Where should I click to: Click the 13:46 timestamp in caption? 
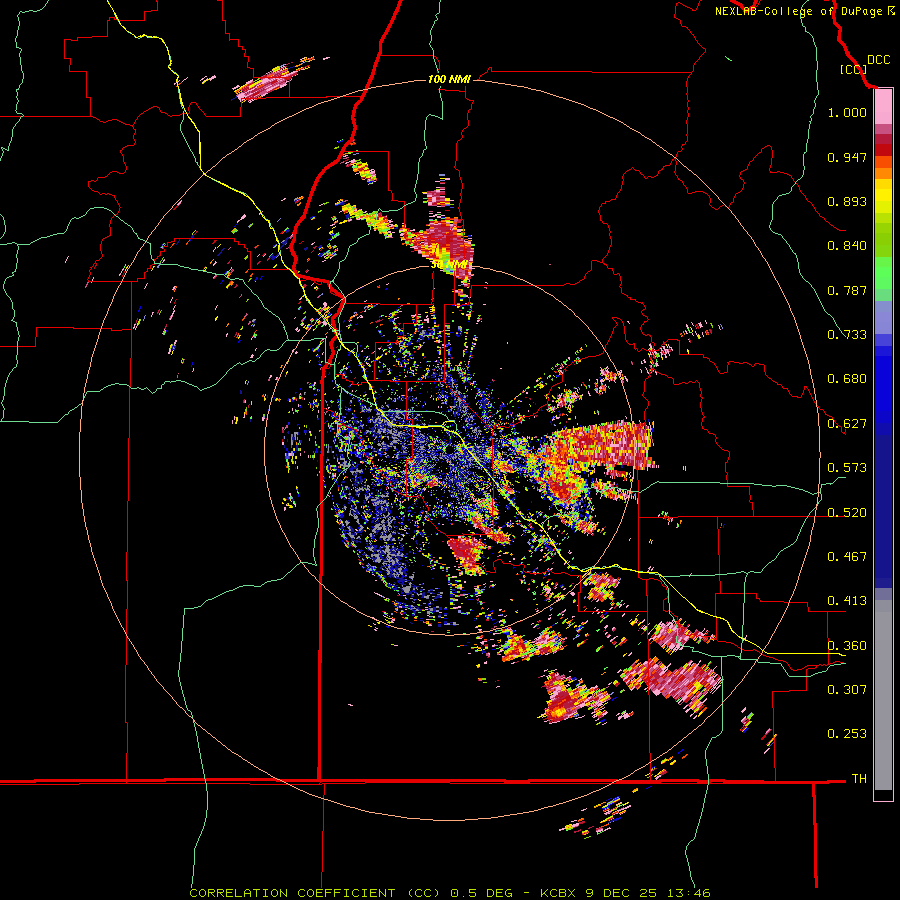(688, 893)
